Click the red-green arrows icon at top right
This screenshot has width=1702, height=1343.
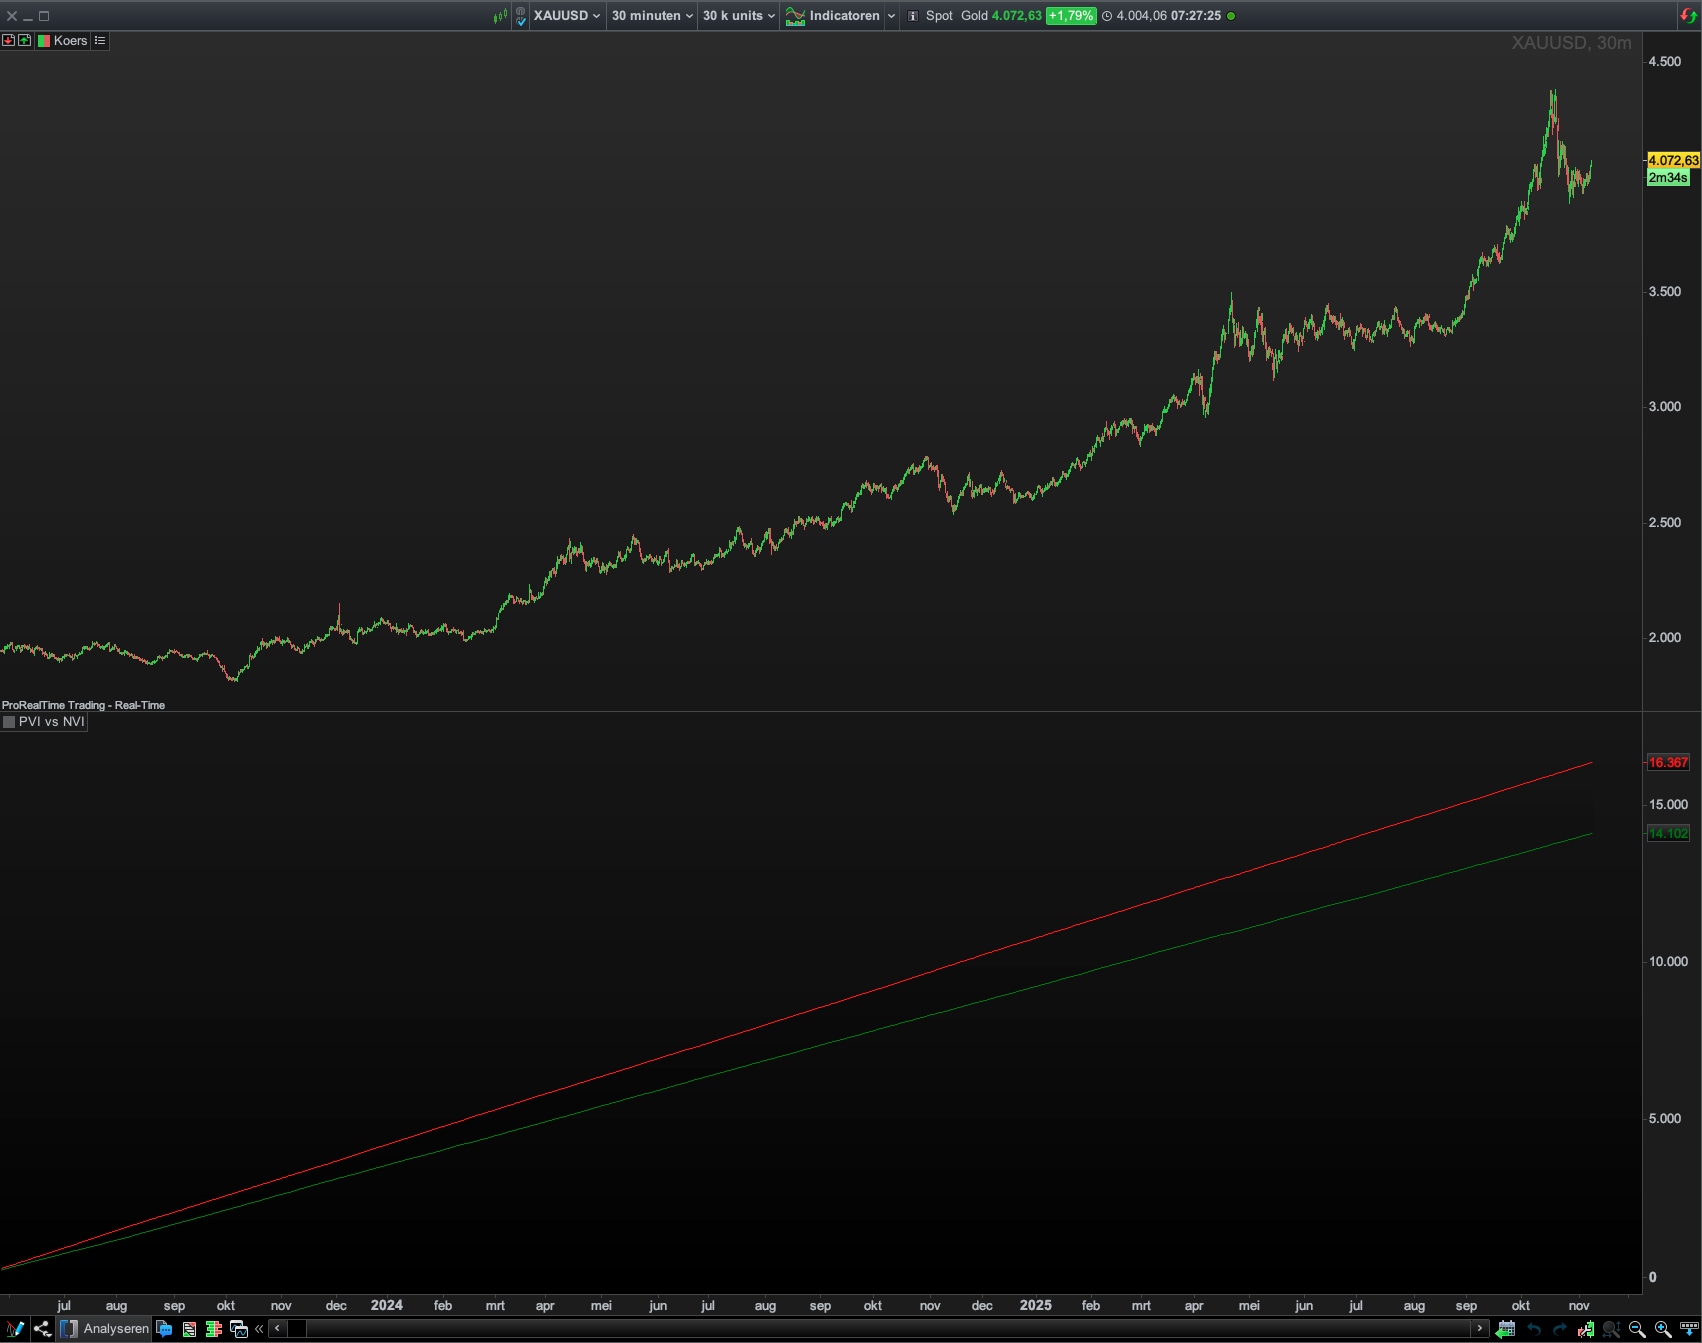[1688, 16]
